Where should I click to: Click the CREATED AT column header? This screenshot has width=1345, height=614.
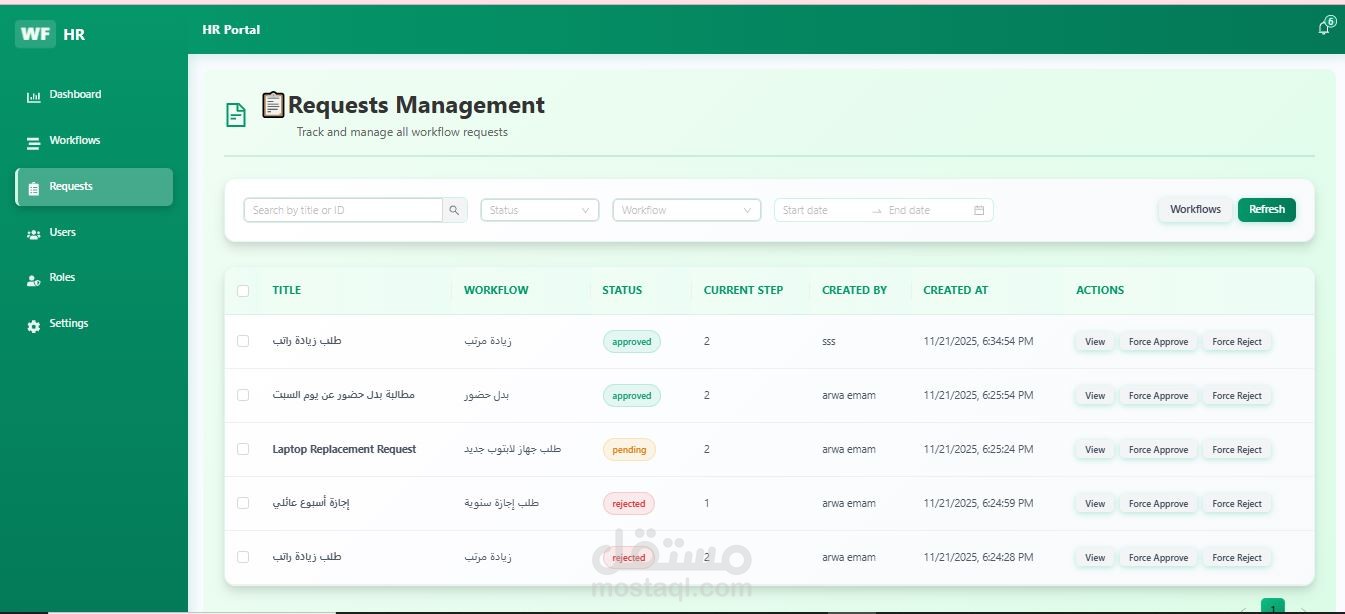coord(955,290)
